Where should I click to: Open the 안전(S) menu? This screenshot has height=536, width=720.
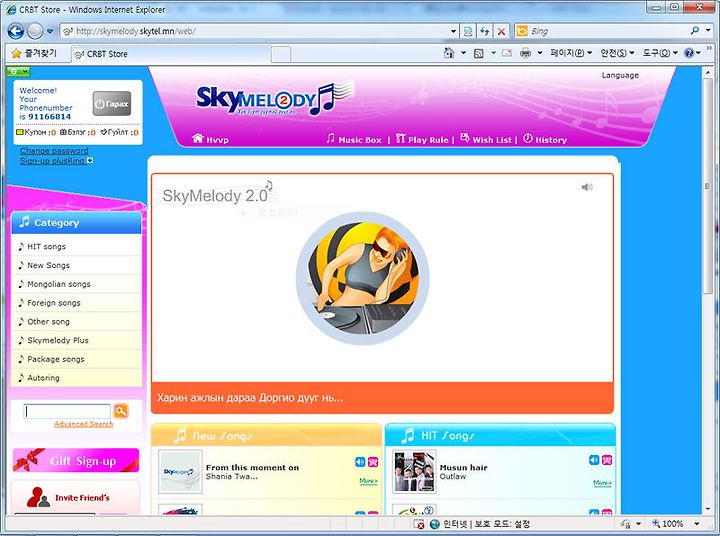[617, 53]
